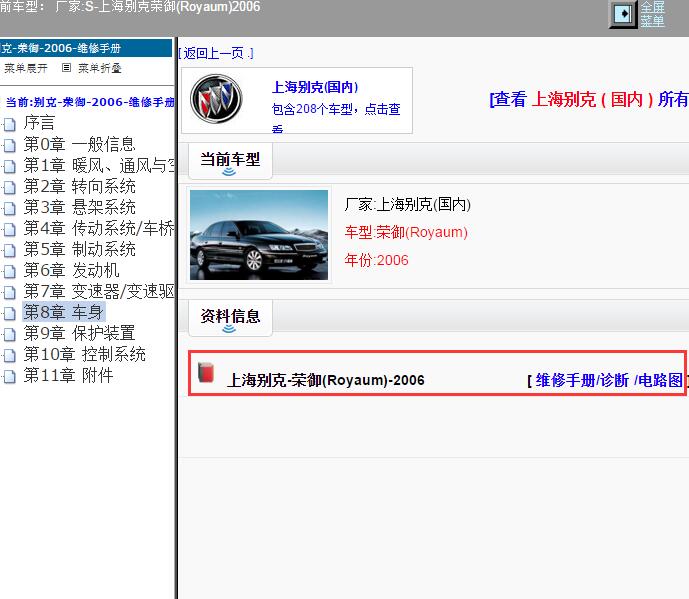Click page icon beside 第3章
The height and width of the screenshot is (599, 689).
10,209
